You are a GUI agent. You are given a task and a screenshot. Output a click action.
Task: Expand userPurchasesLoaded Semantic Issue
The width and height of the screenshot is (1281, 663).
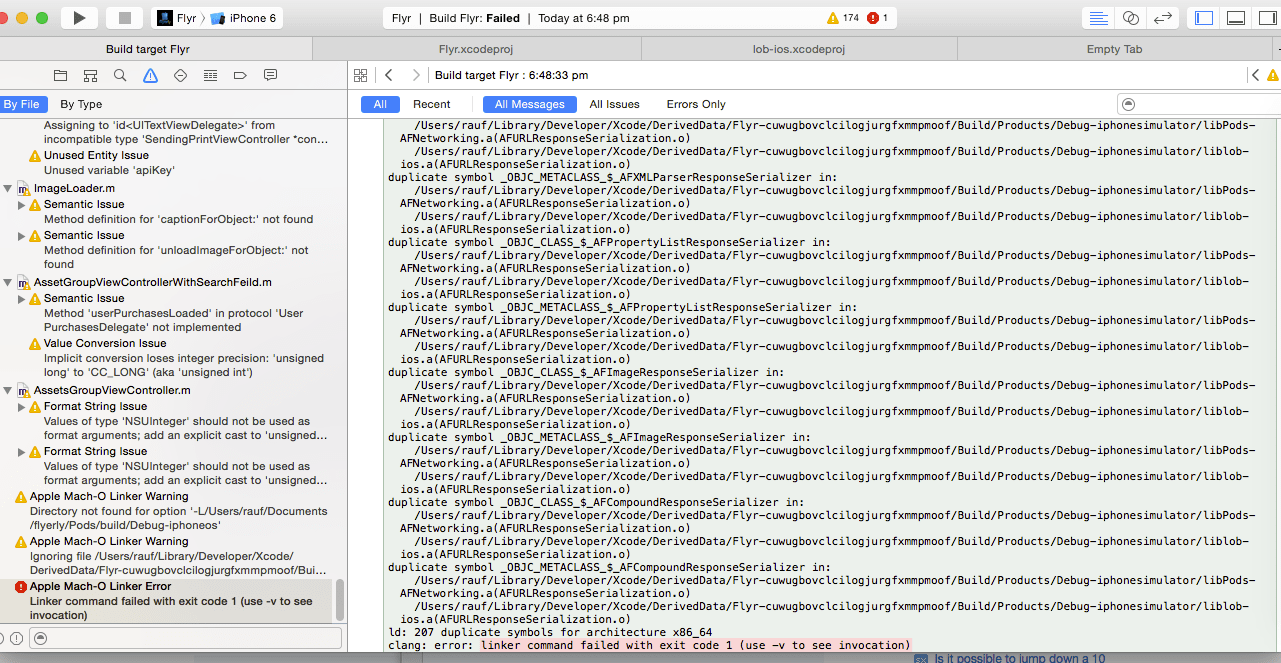point(22,298)
